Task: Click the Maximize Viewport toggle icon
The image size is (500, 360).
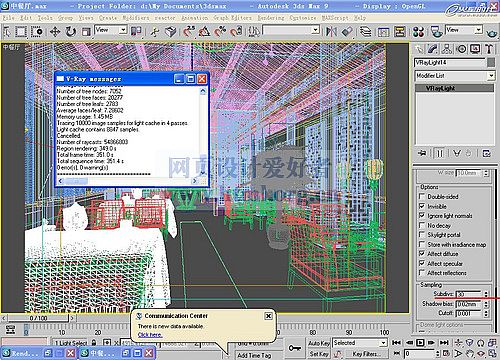Action: (492, 353)
